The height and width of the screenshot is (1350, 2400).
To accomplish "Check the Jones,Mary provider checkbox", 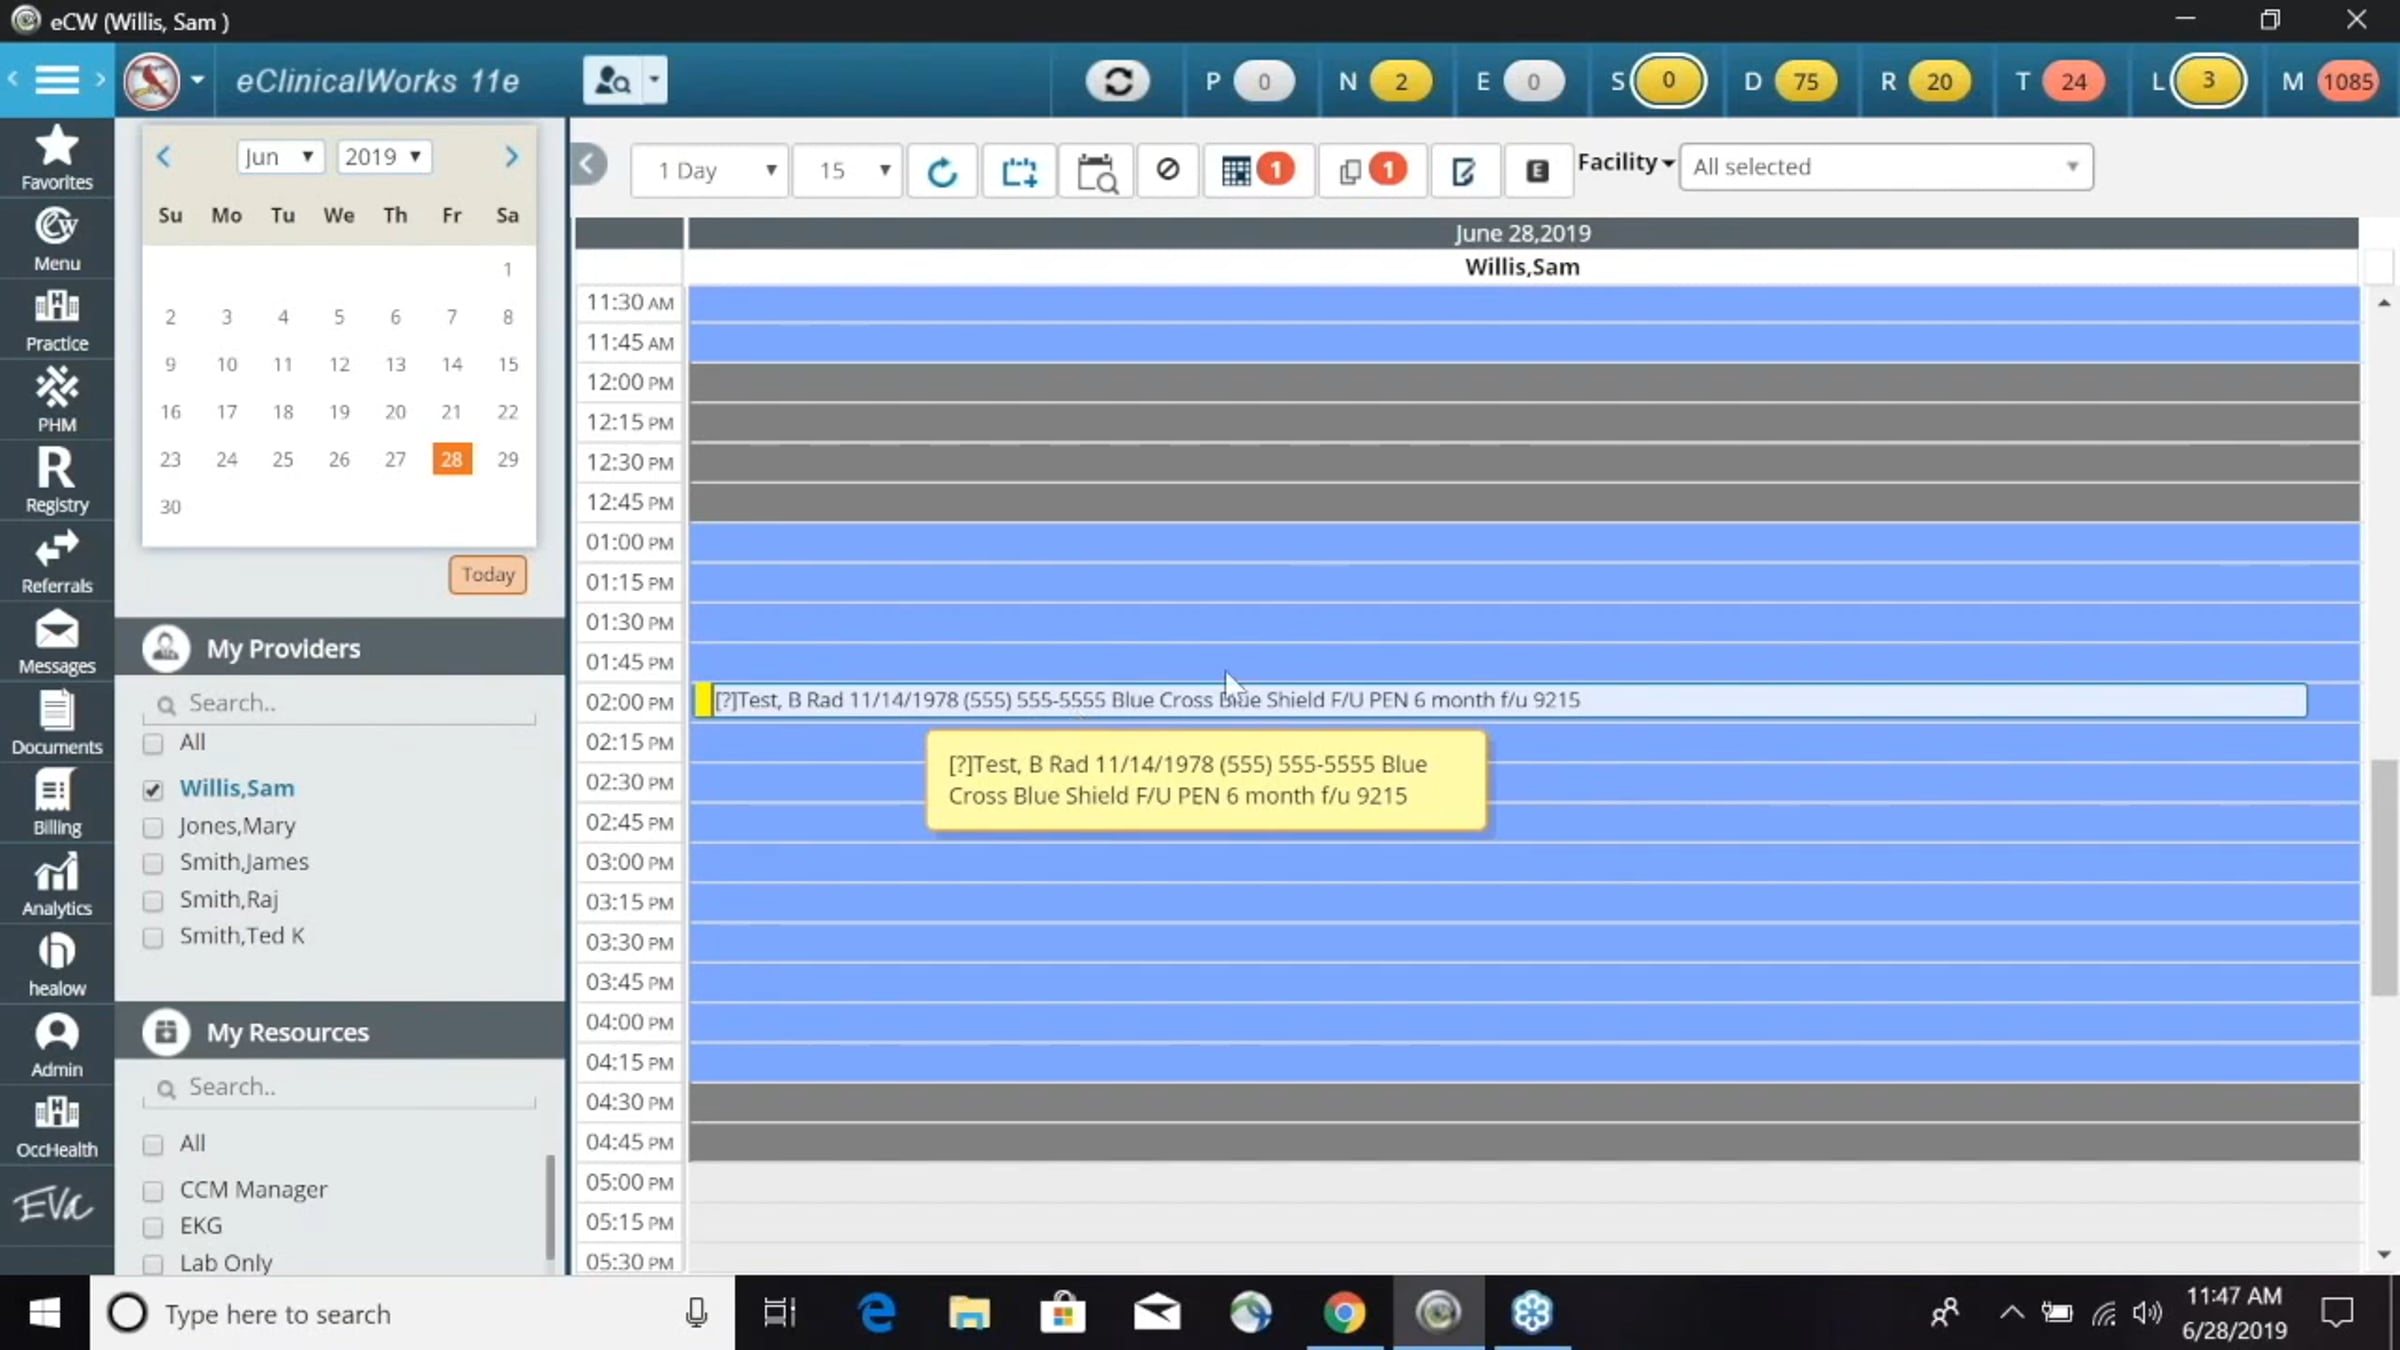I will [x=153, y=827].
